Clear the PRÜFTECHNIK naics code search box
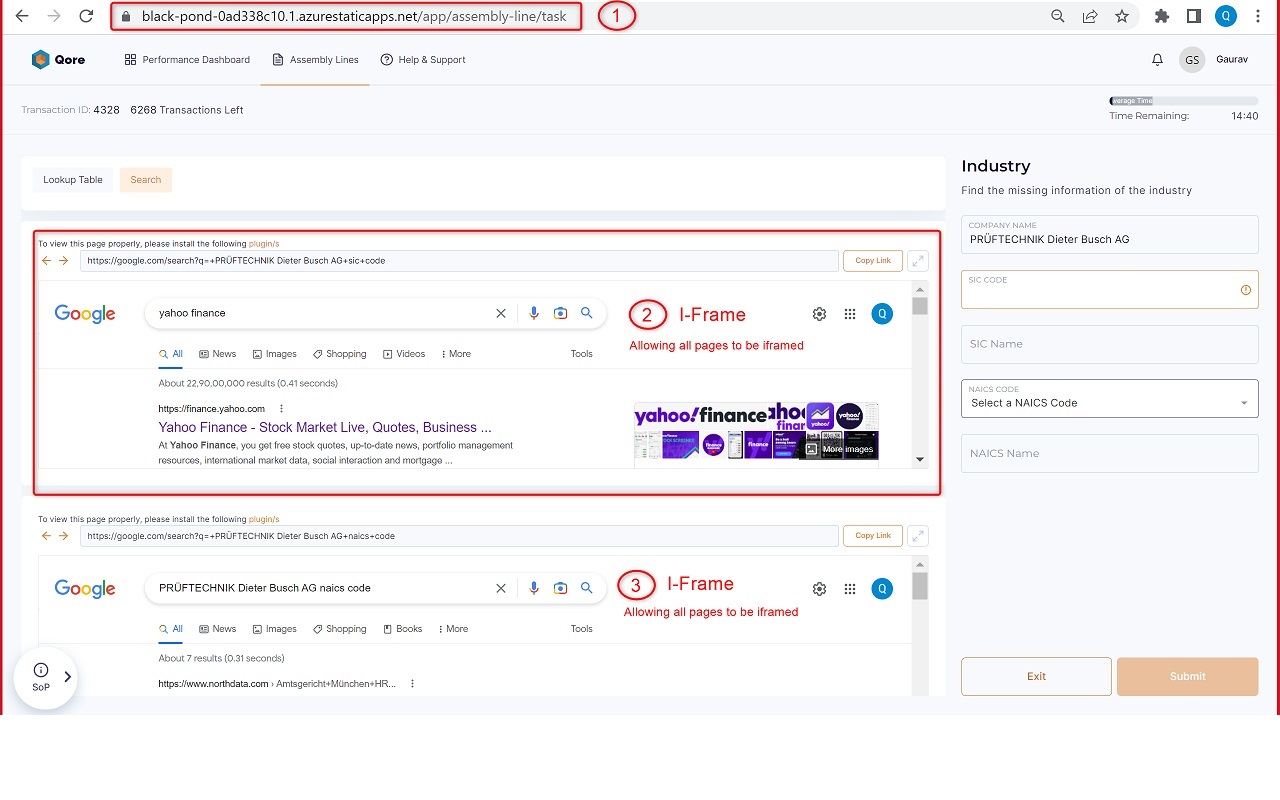 pos(501,588)
